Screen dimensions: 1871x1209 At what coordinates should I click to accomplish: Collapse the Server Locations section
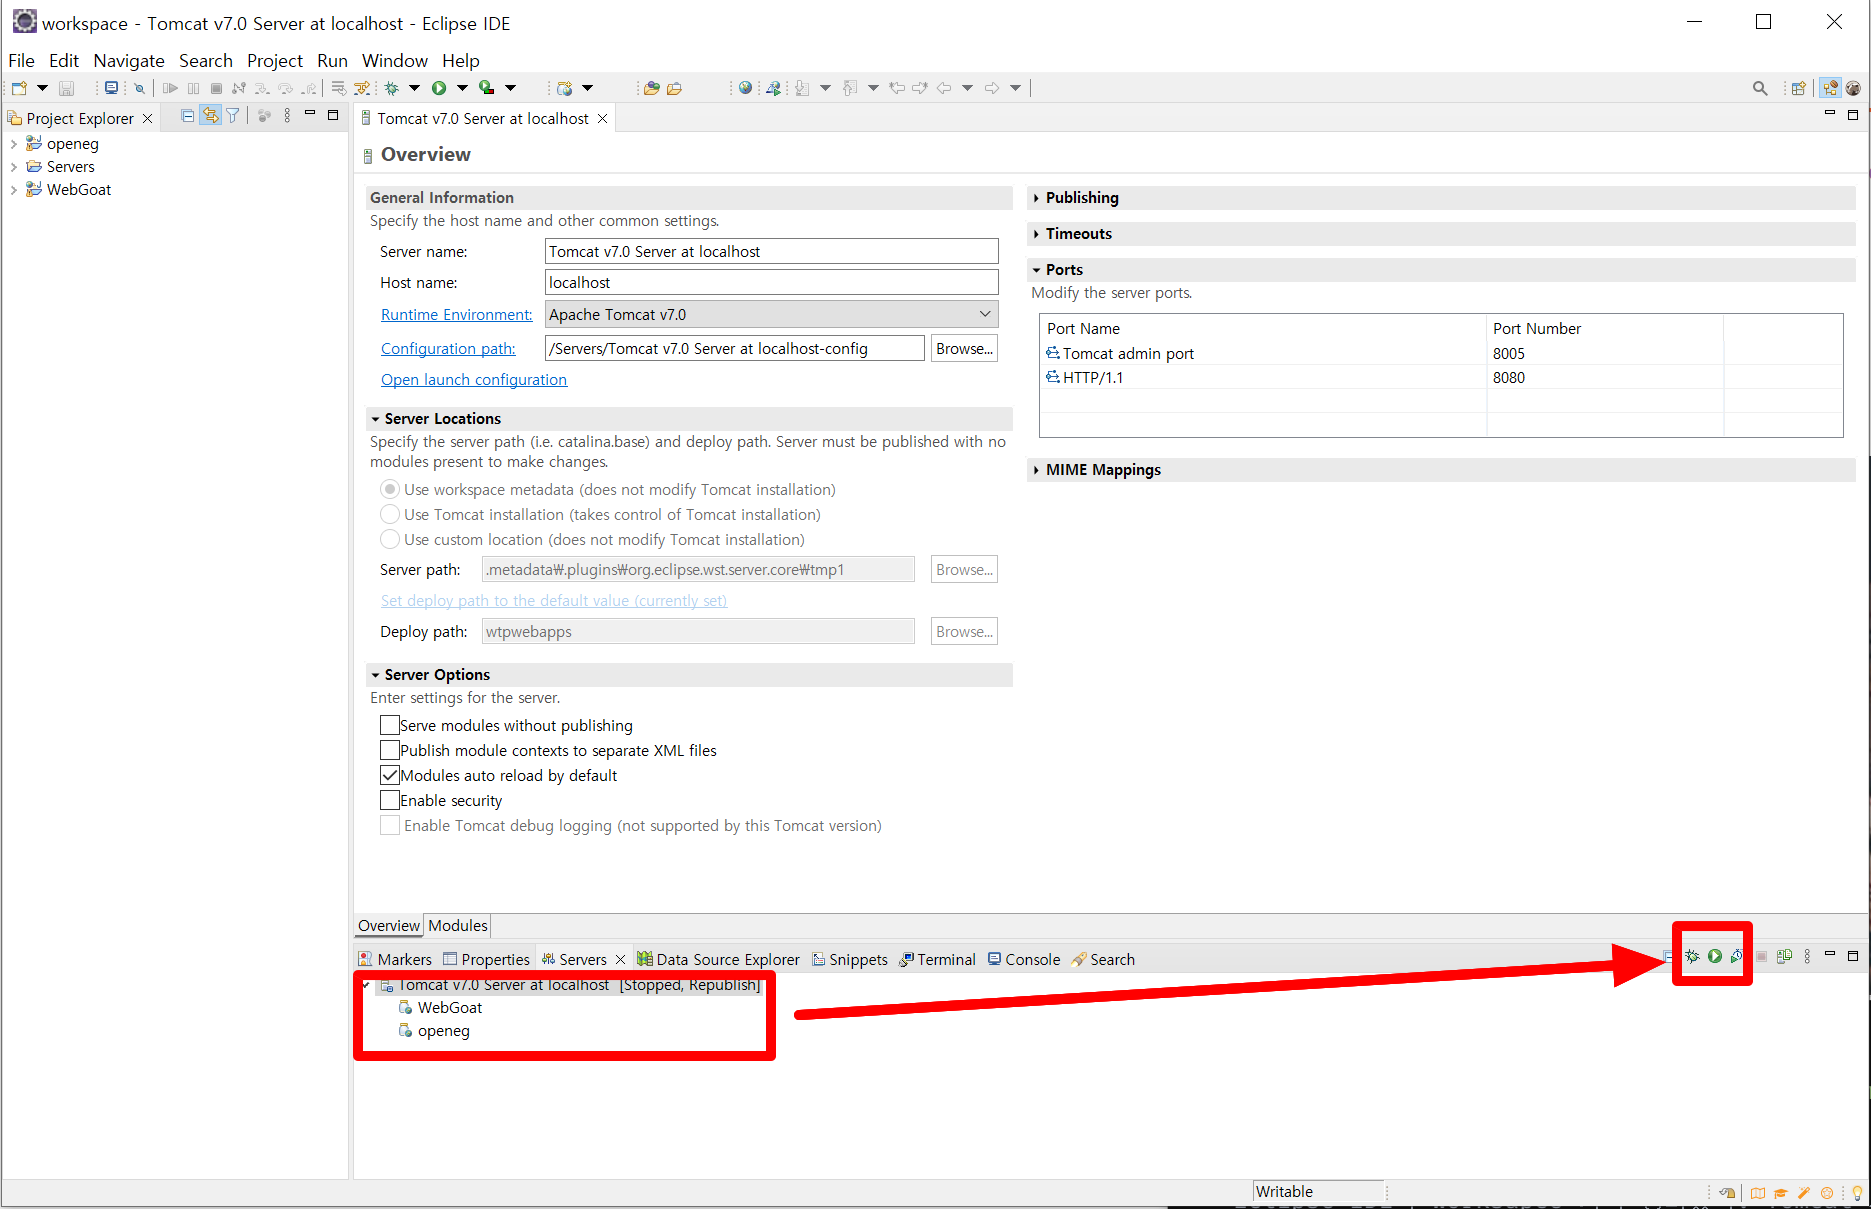point(375,419)
